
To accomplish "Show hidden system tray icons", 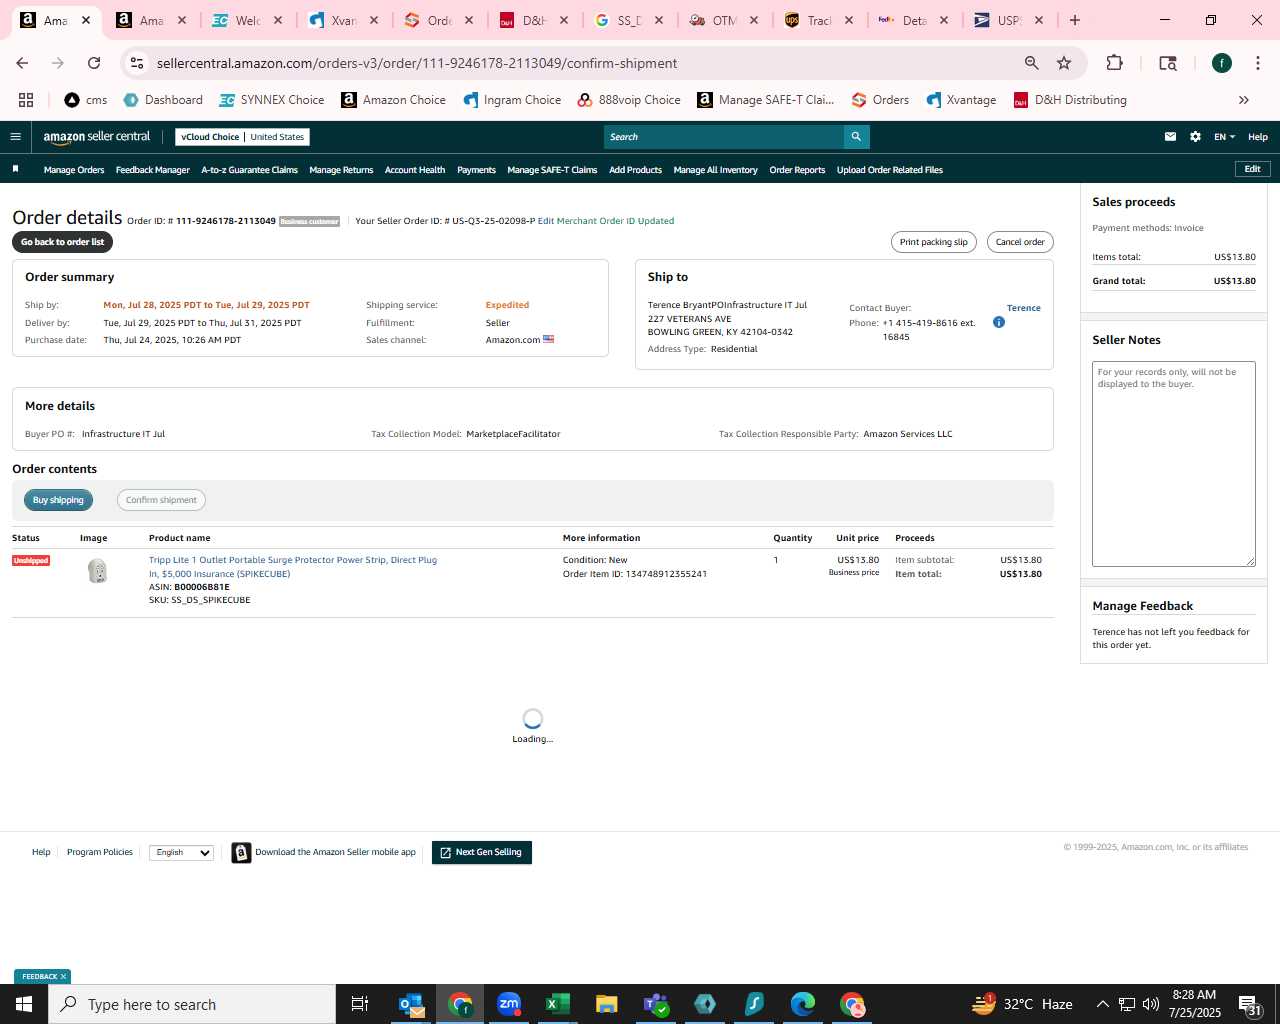I will [x=1102, y=1004].
